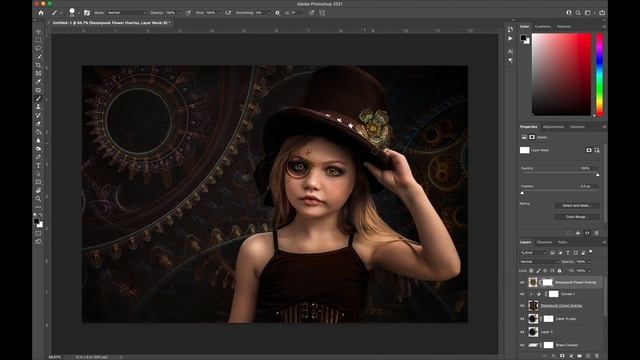
Task: Click the Feather slider handle
Action: click(x=522, y=193)
